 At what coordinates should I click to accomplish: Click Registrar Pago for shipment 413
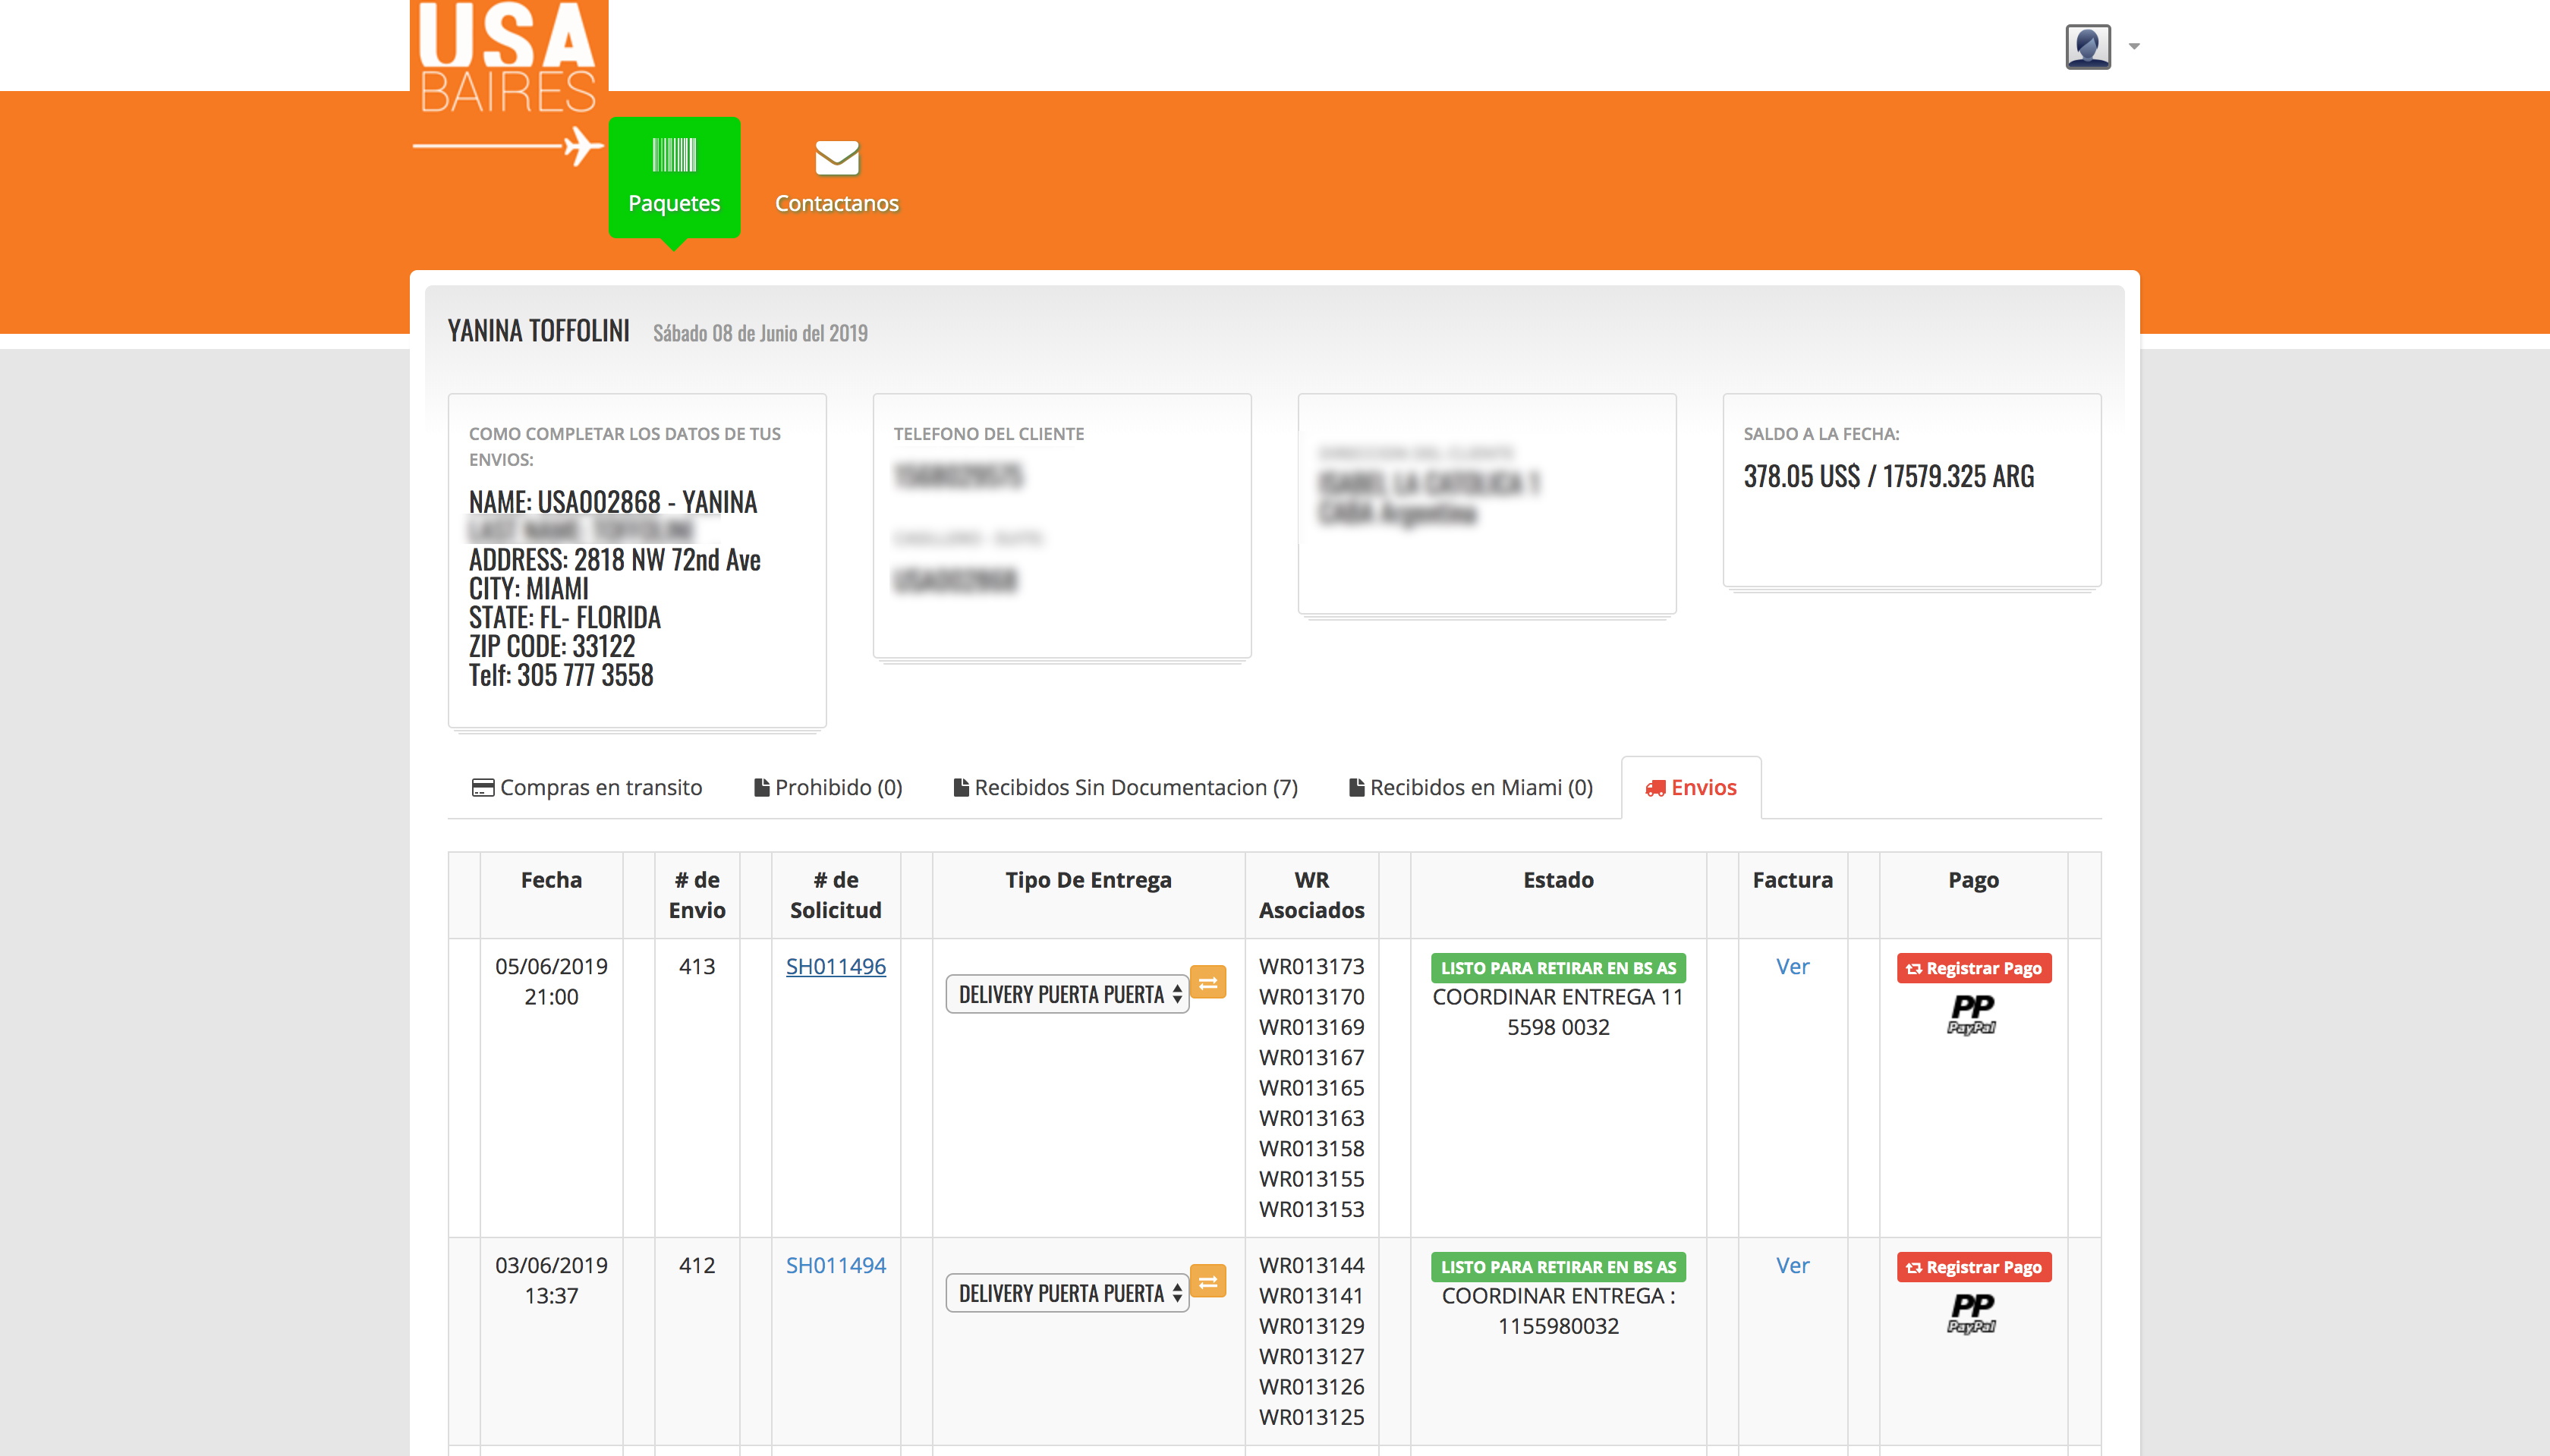(x=1973, y=968)
